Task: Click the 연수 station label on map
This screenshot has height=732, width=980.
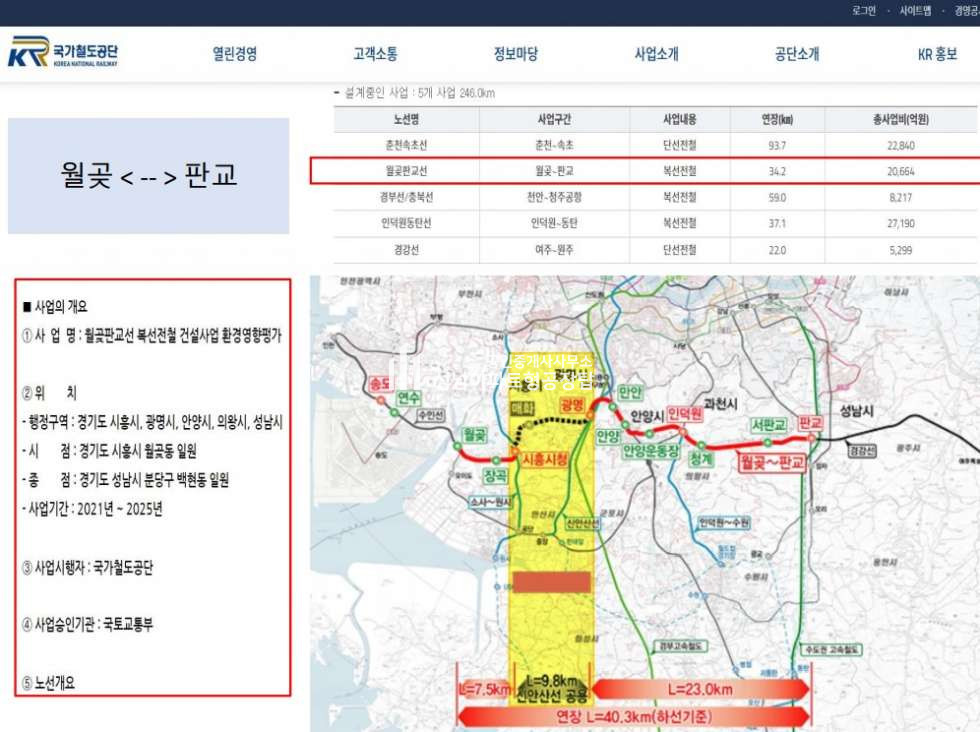Action: pyautogui.click(x=408, y=398)
